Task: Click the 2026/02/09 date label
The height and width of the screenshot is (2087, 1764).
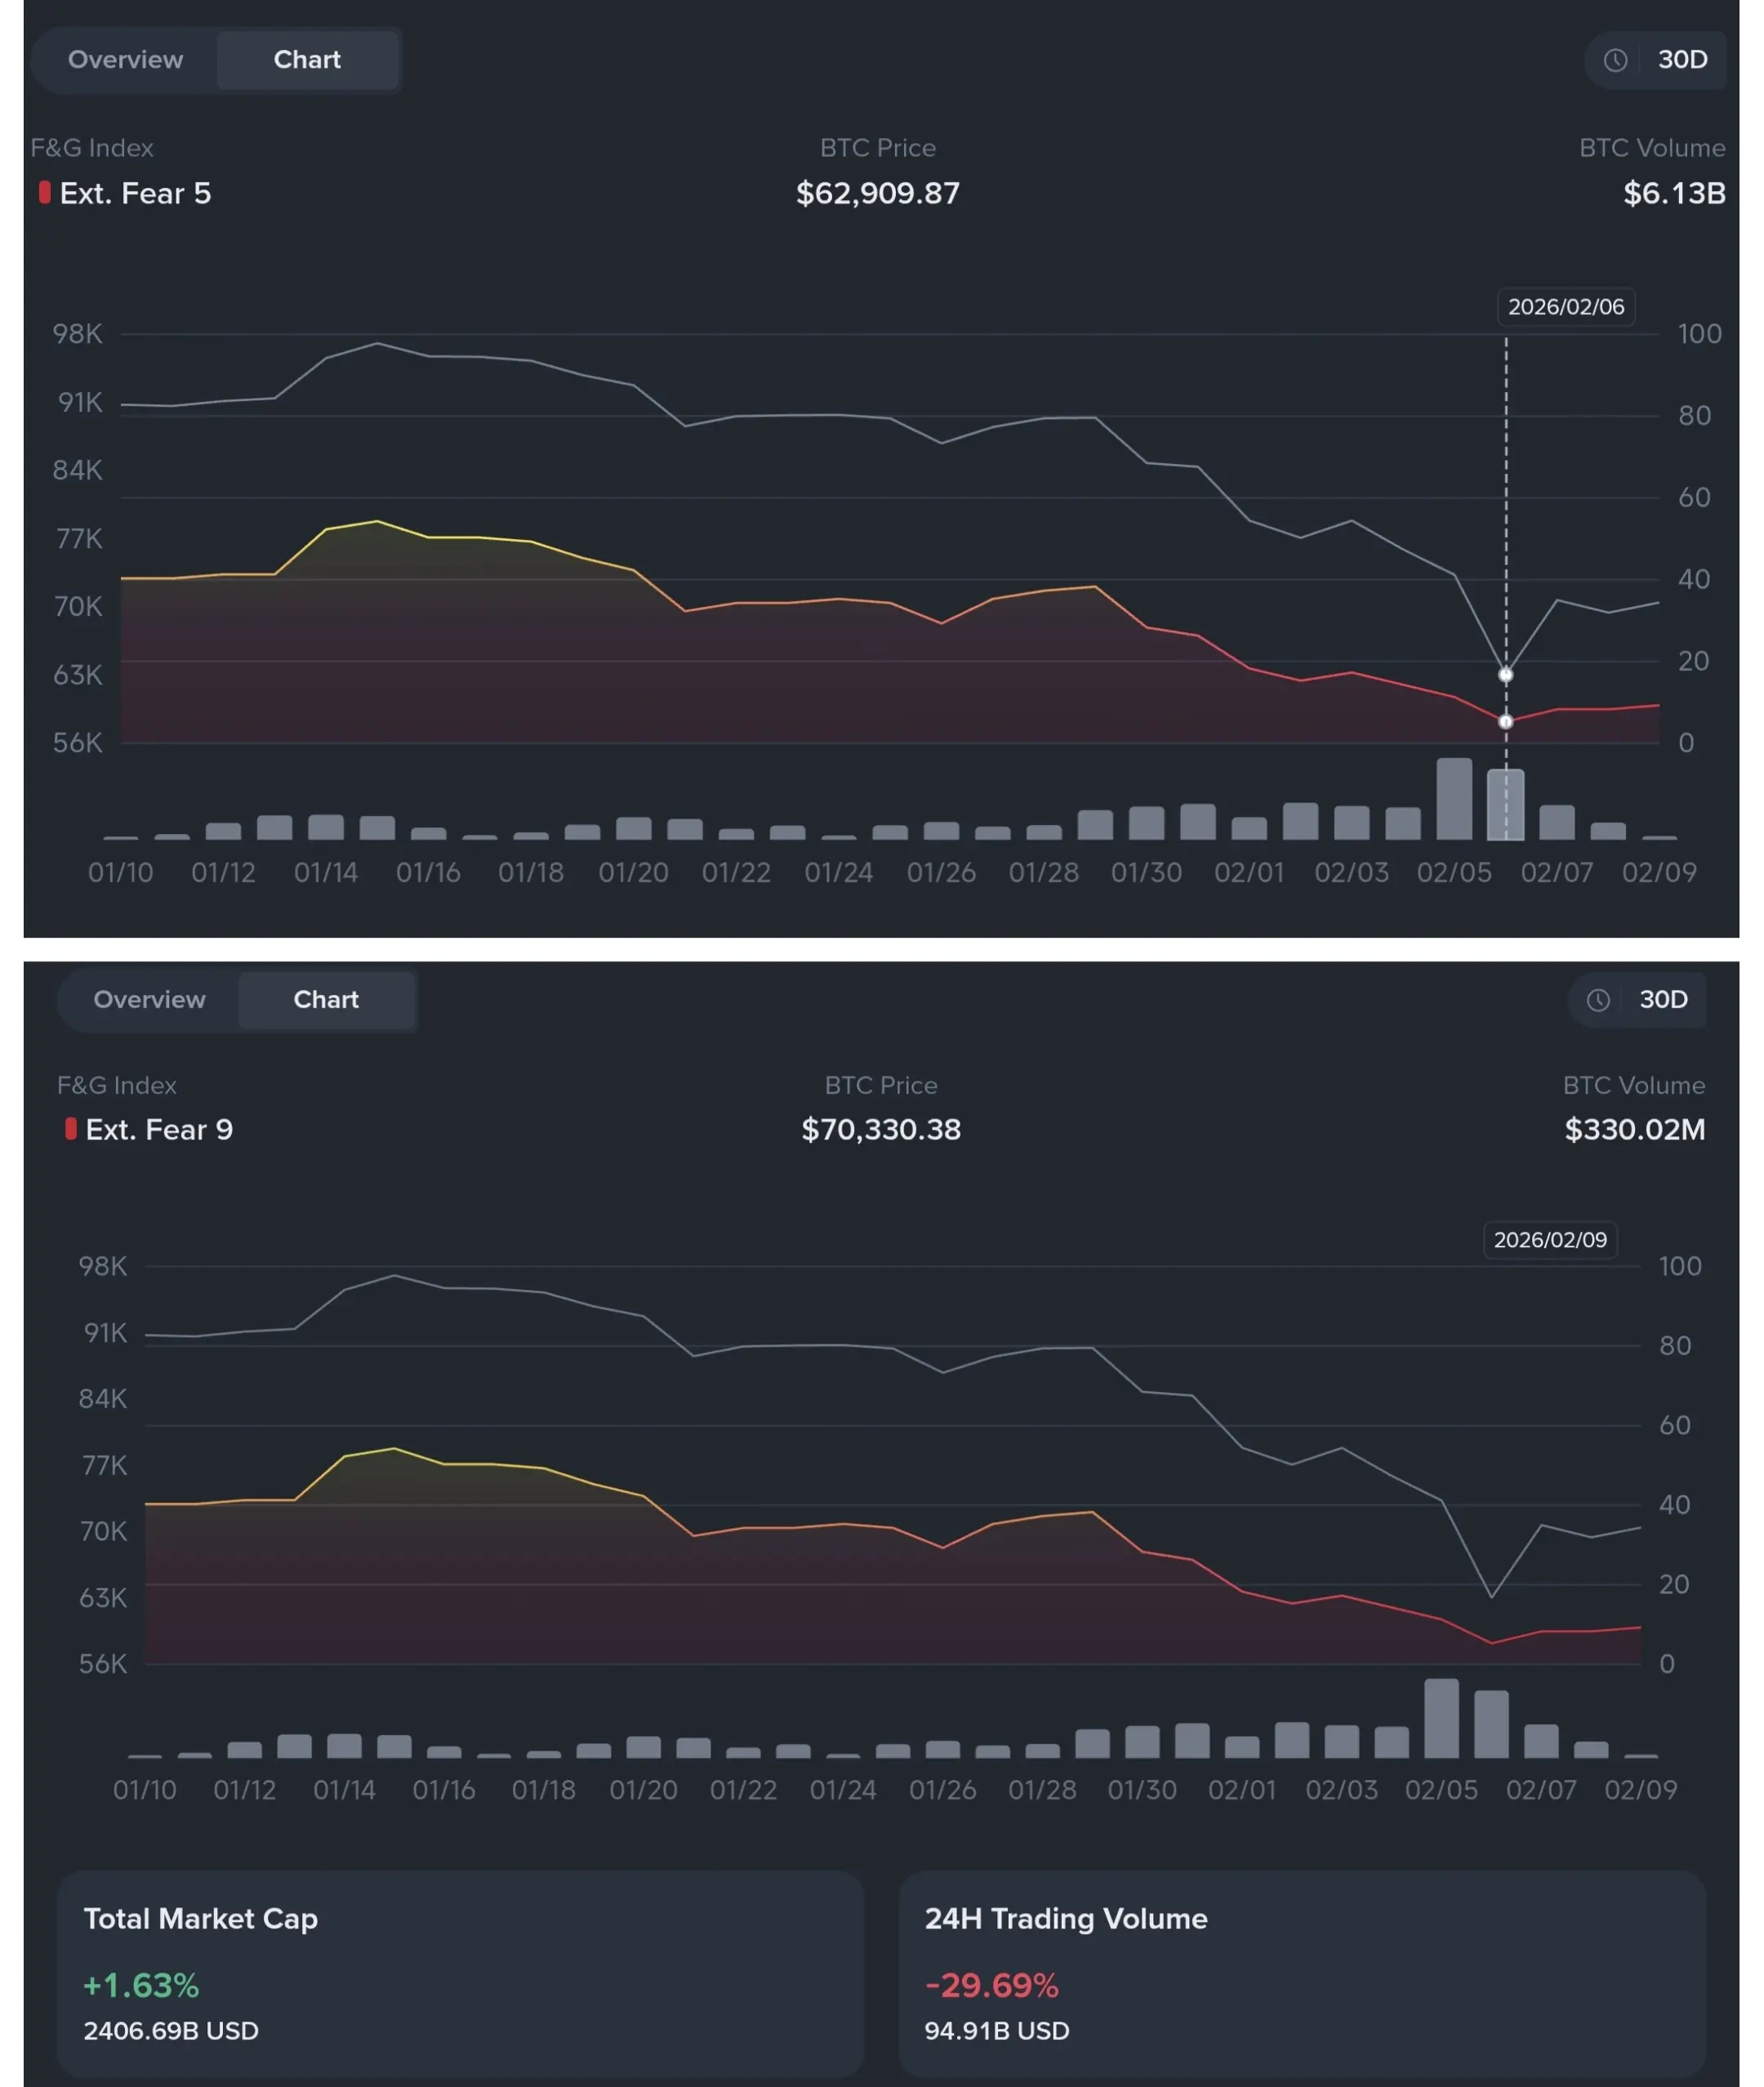Action: coord(1549,1240)
